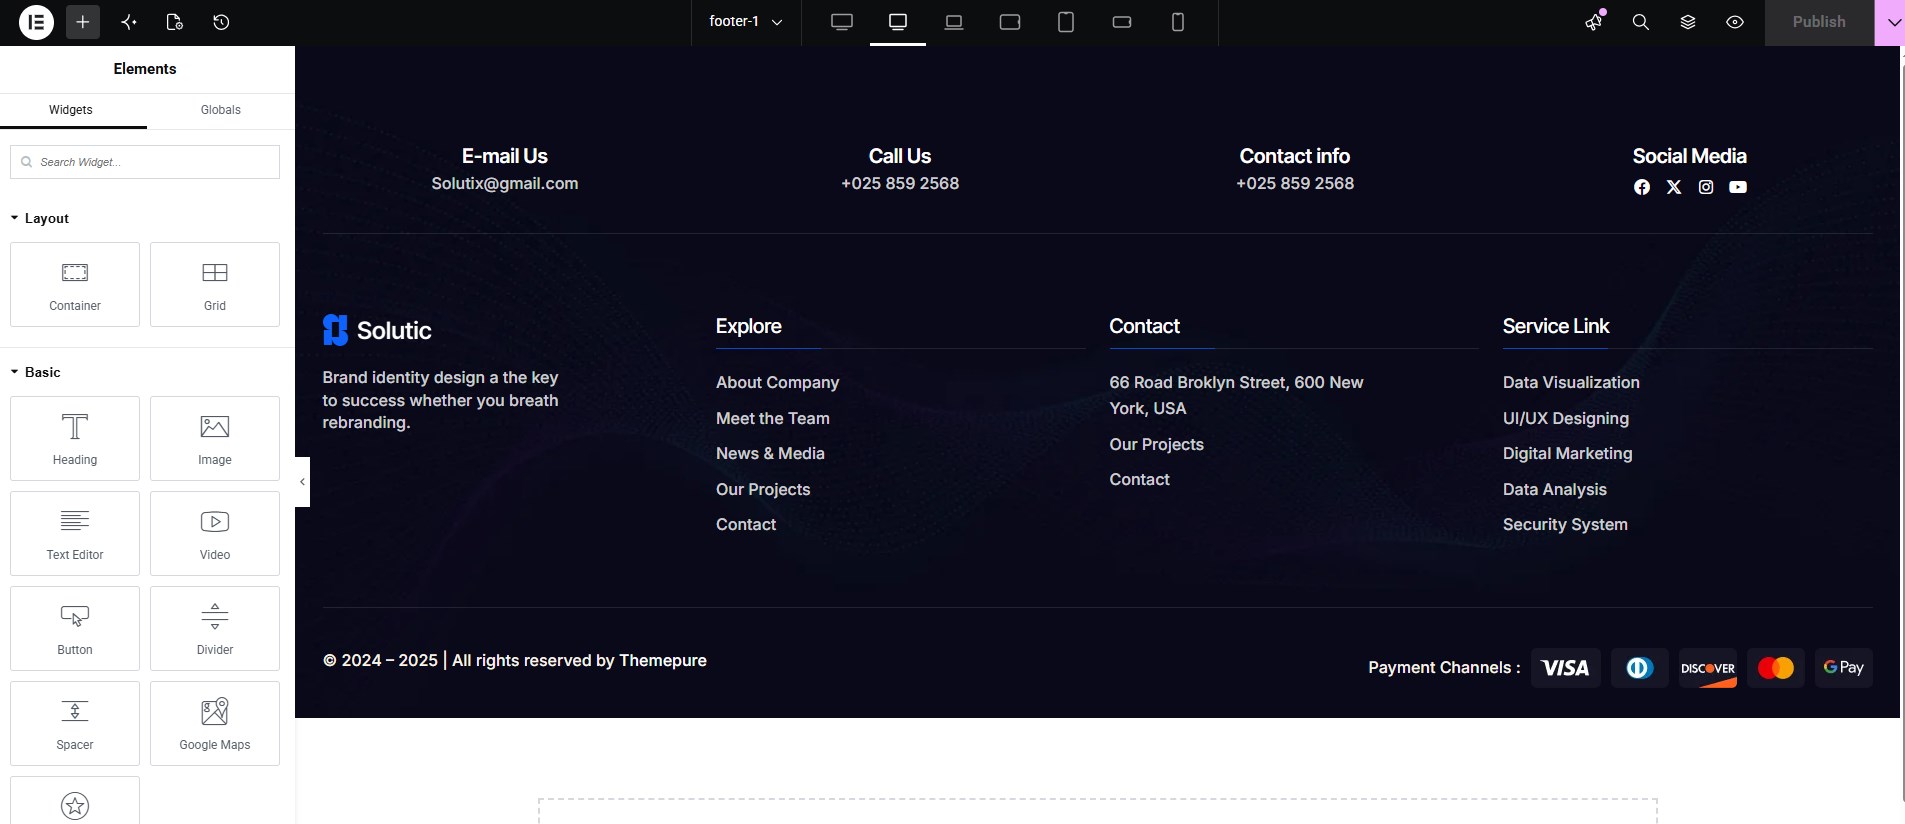
Task: Select the Widescreen device view icon
Action: click(x=842, y=22)
